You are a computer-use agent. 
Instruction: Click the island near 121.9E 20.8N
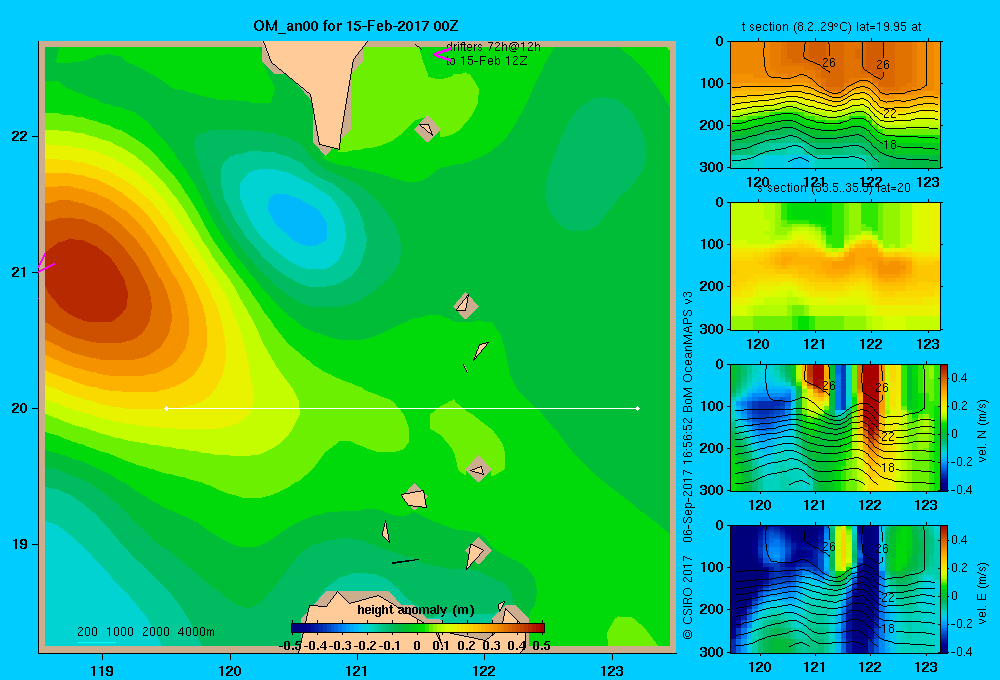pyautogui.click(x=466, y=305)
